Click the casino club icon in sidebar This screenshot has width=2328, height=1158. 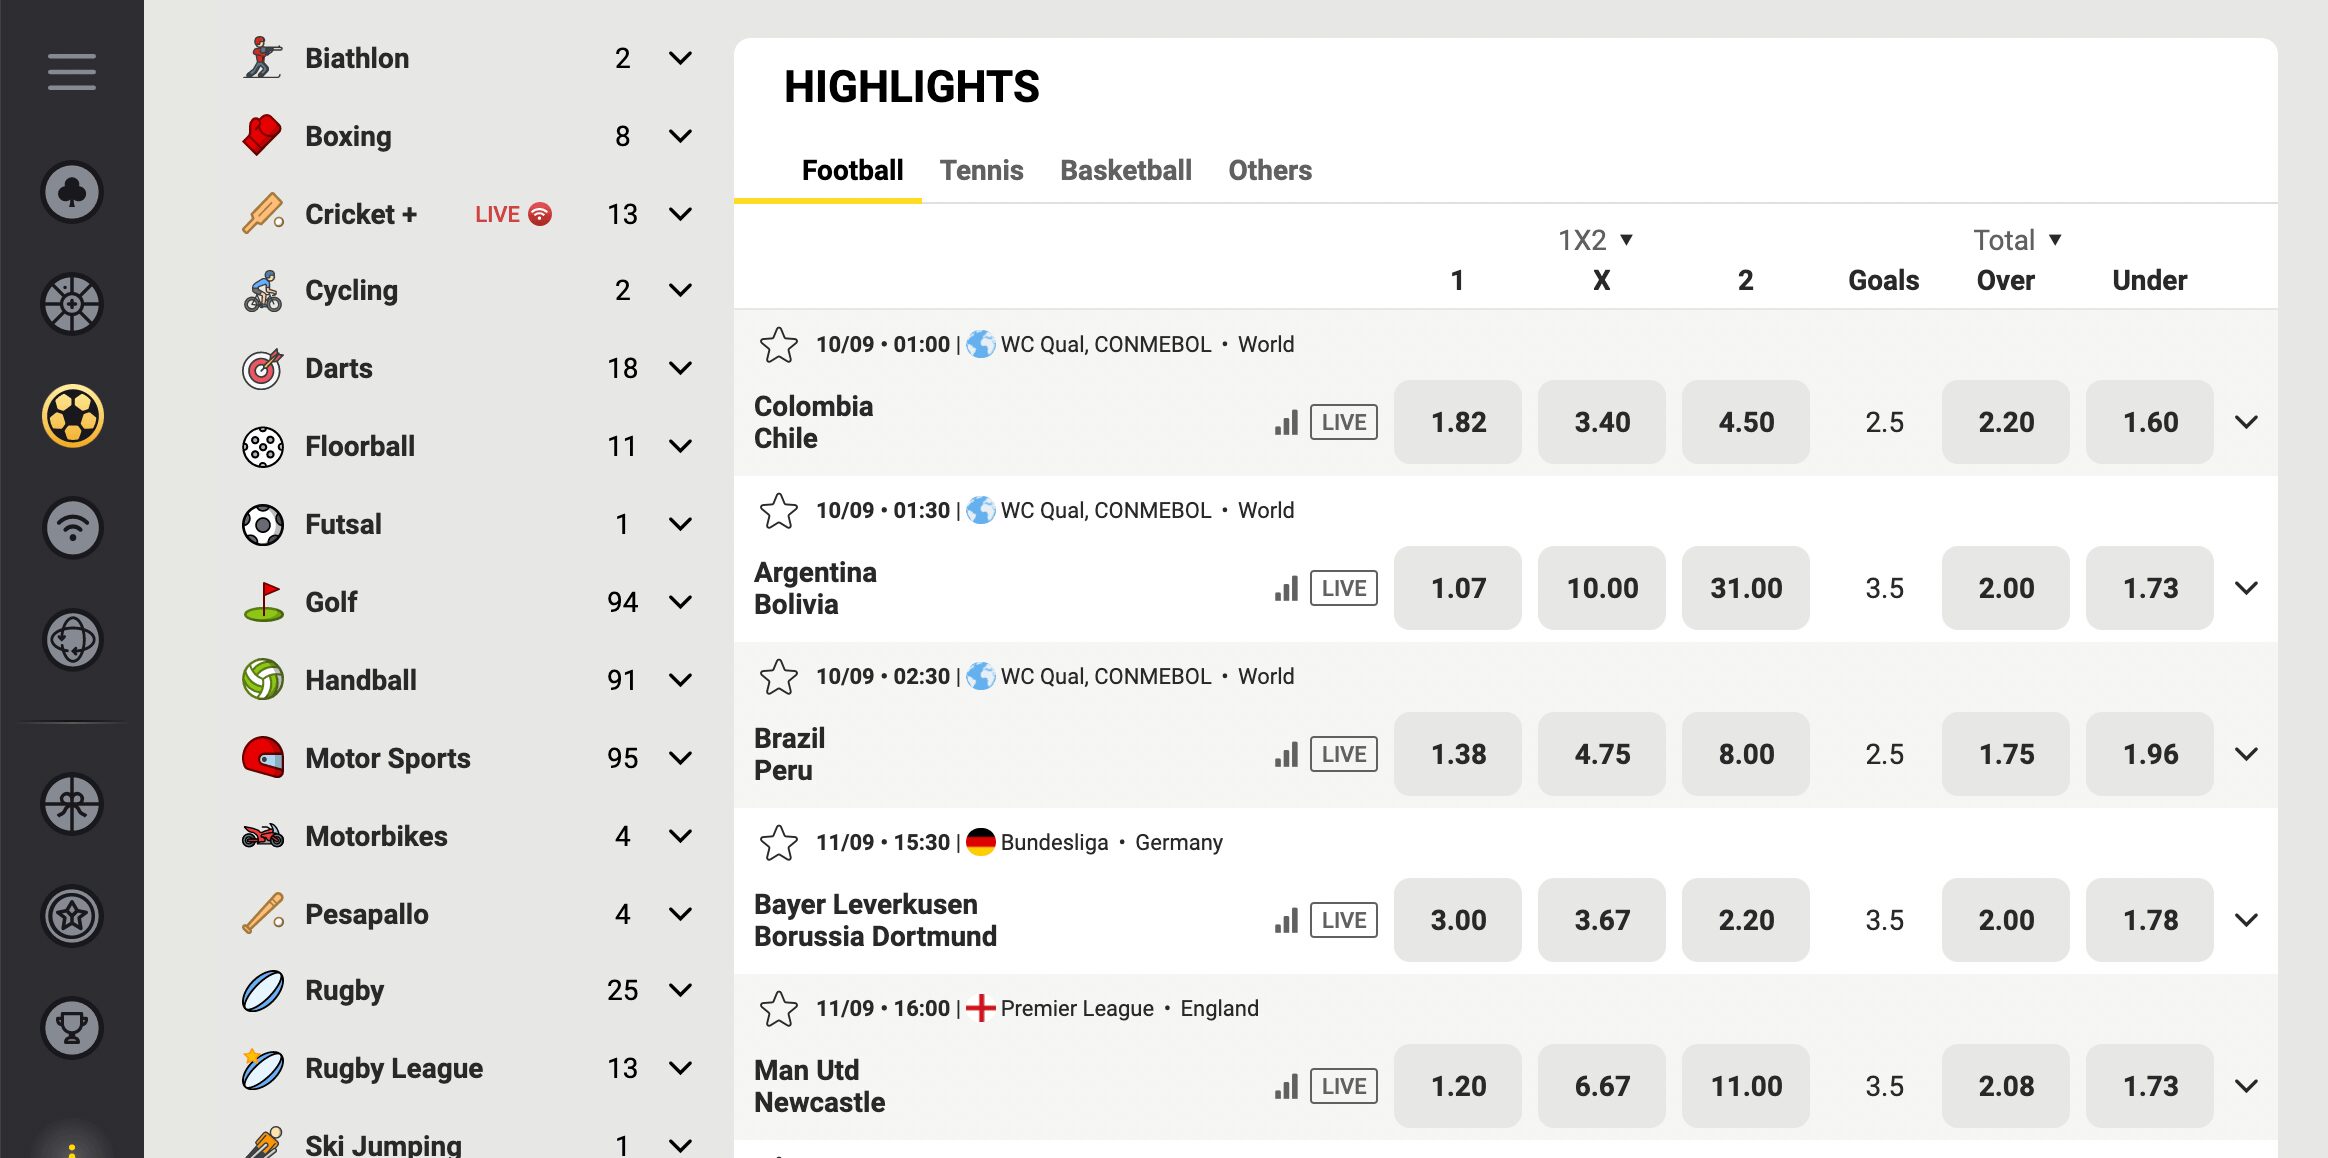(x=72, y=191)
